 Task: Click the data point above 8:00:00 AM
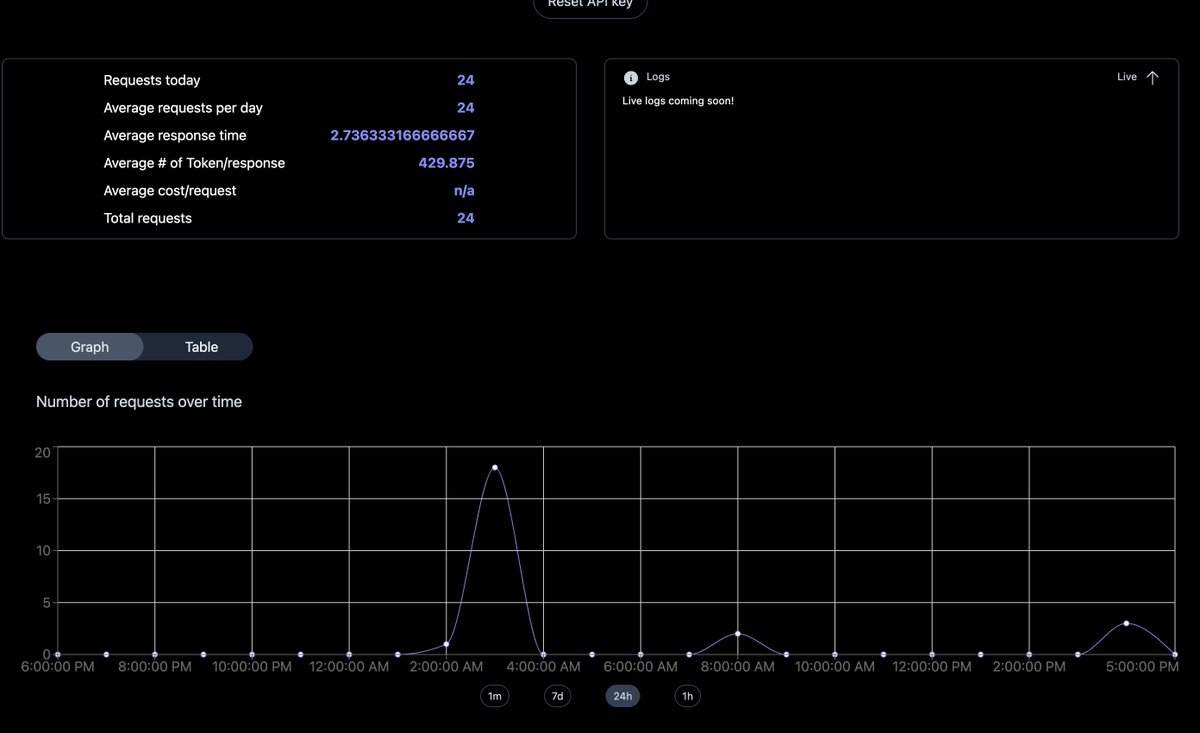point(737,633)
